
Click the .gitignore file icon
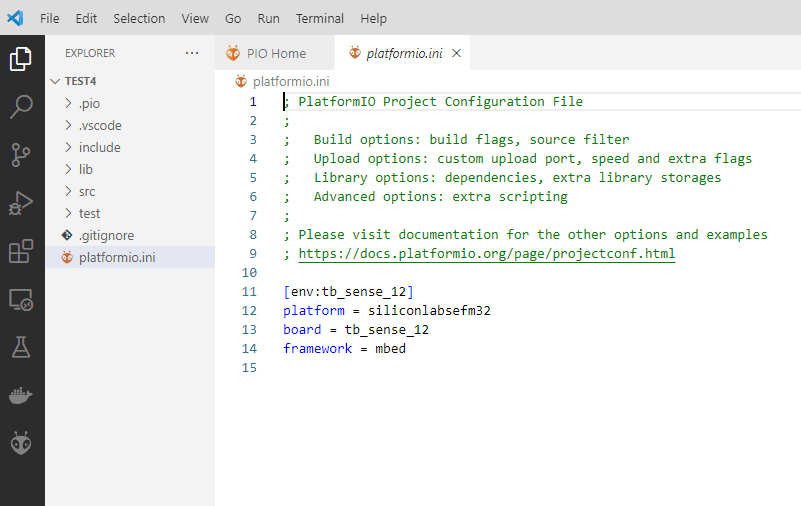click(67, 235)
